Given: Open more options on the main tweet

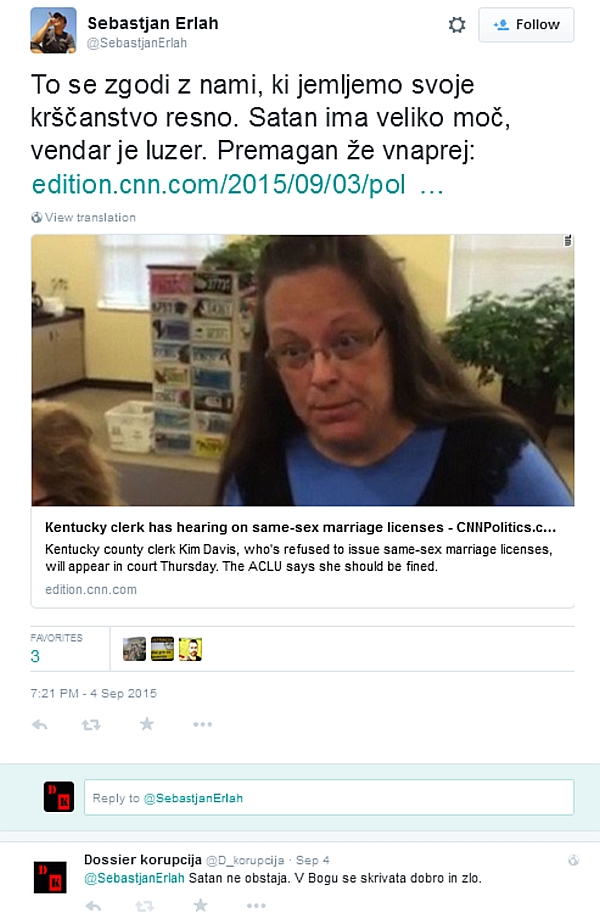Looking at the screenshot, I should pos(203,725).
